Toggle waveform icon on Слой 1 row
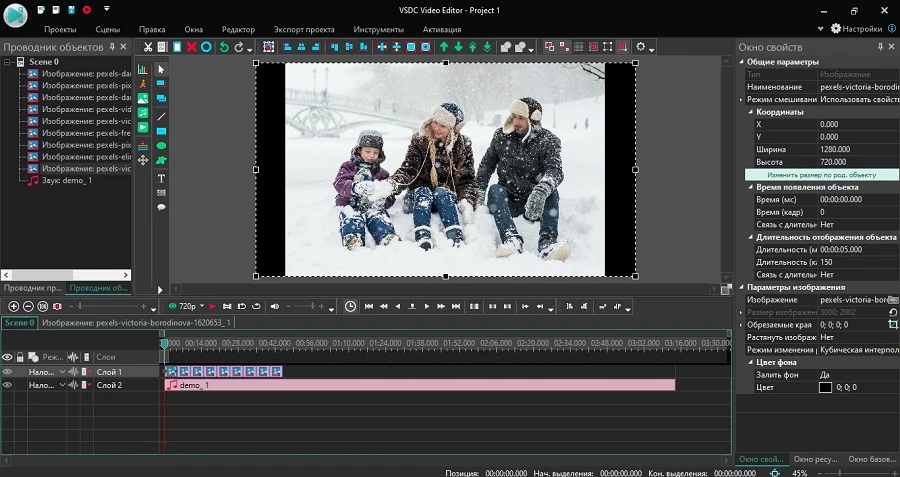Image resolution: width=900 pixels, height=477 pixels. click(73, 372)
